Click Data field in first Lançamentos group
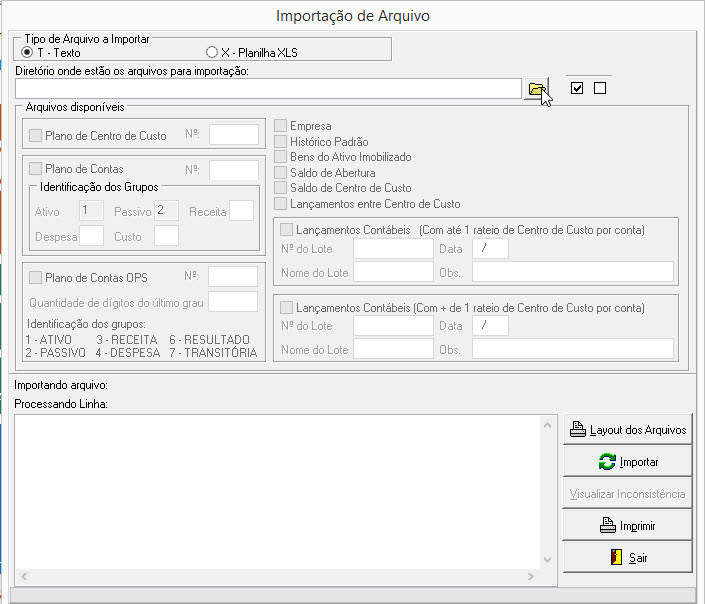705x604 pixels. pos(491,249)
